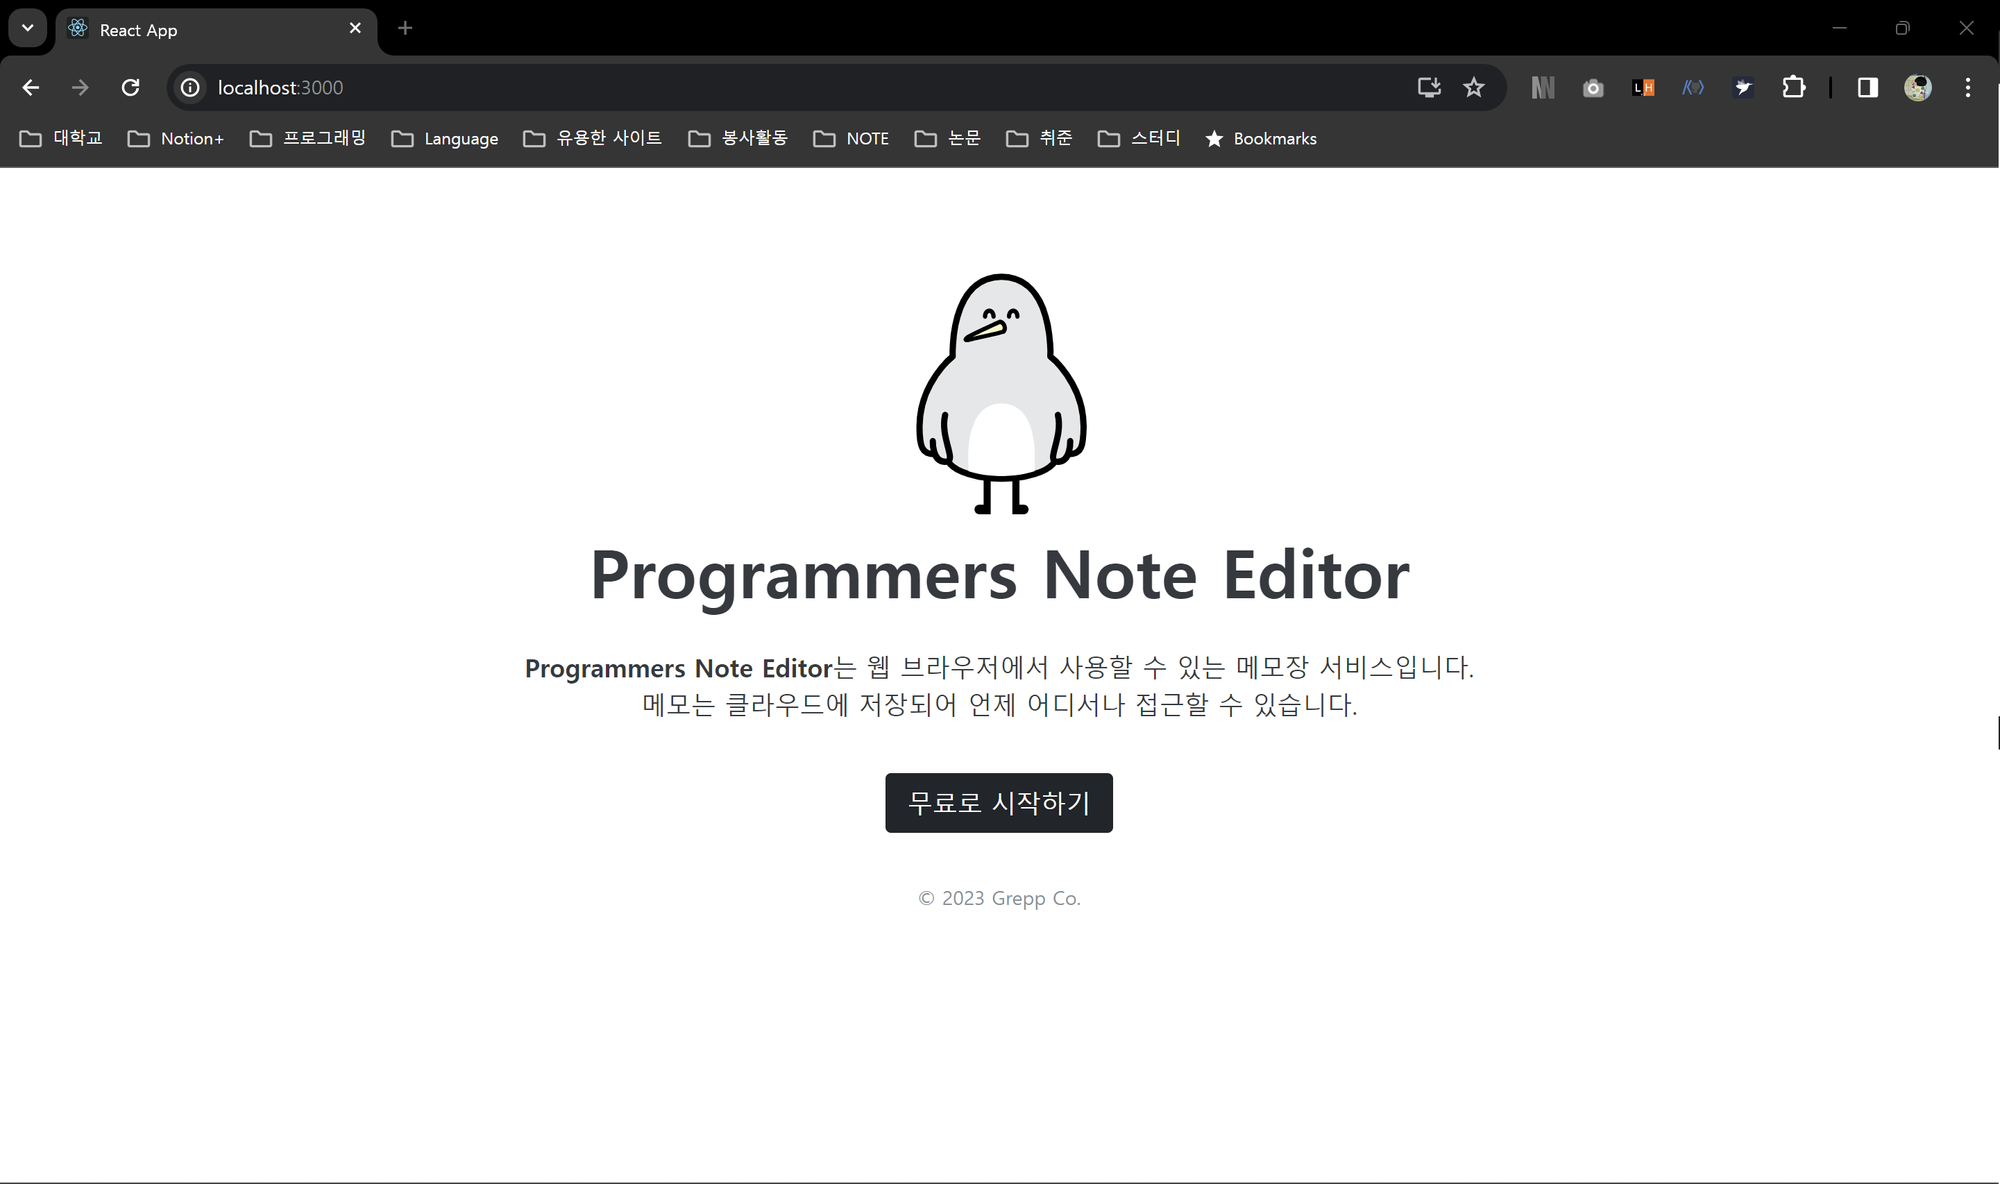Restore down the Chrome window
2000x1184 pixels.
pyautogui.click(x=1902, y=28)
